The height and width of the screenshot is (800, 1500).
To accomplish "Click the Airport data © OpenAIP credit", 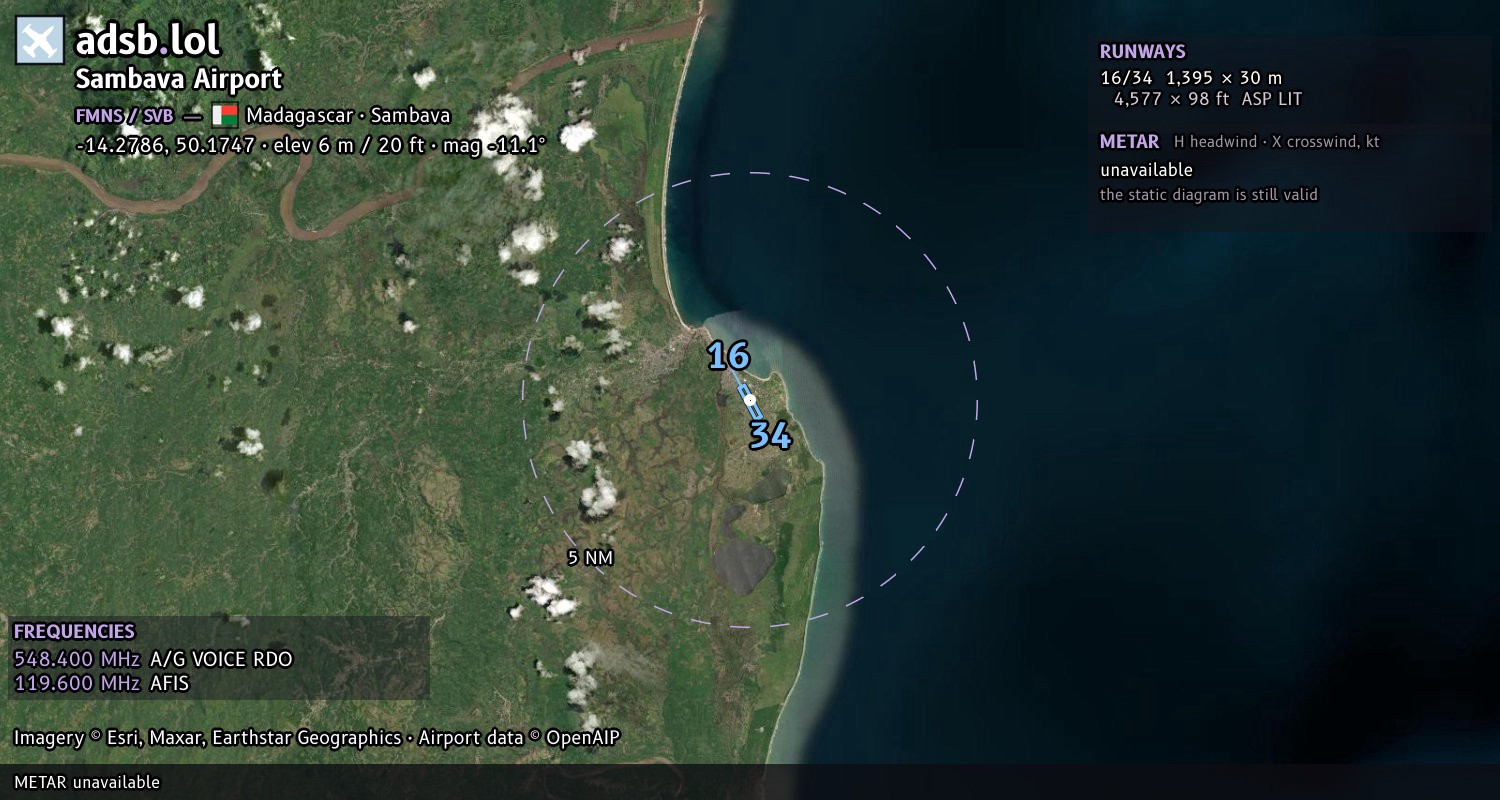I will (x=519, y=738).
